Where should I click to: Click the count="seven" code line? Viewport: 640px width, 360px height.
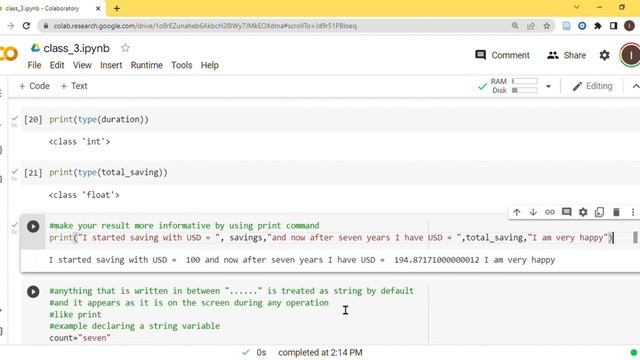80,338
